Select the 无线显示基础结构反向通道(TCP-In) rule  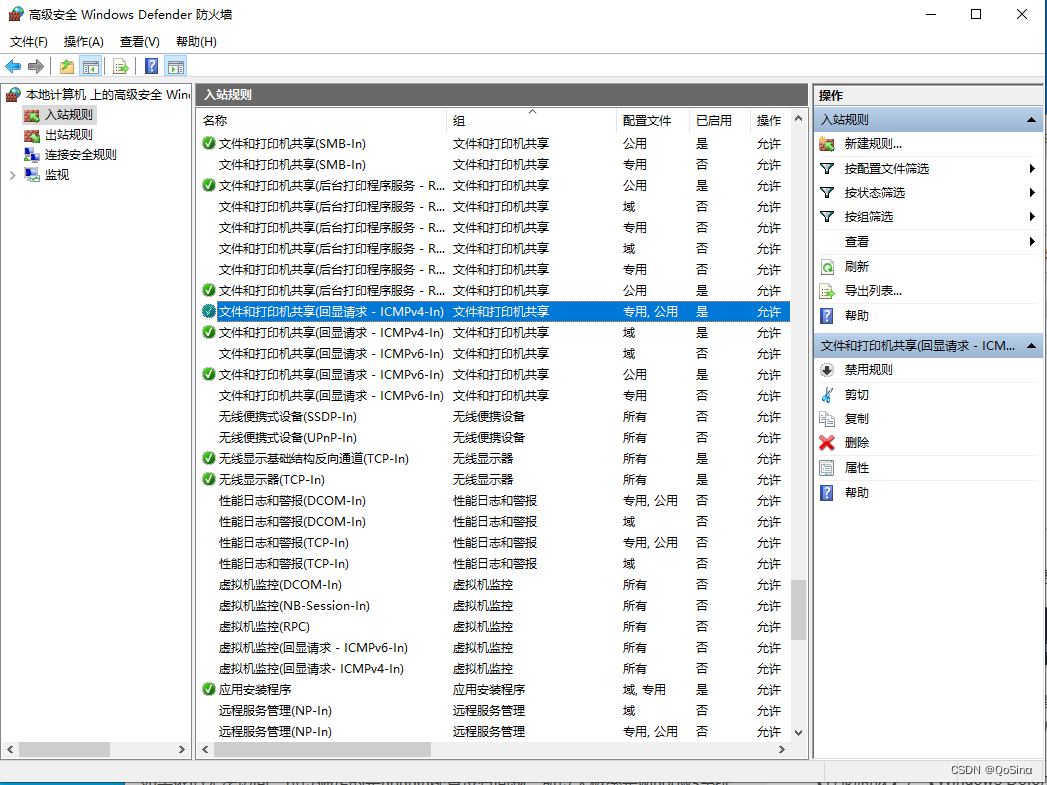494,459
